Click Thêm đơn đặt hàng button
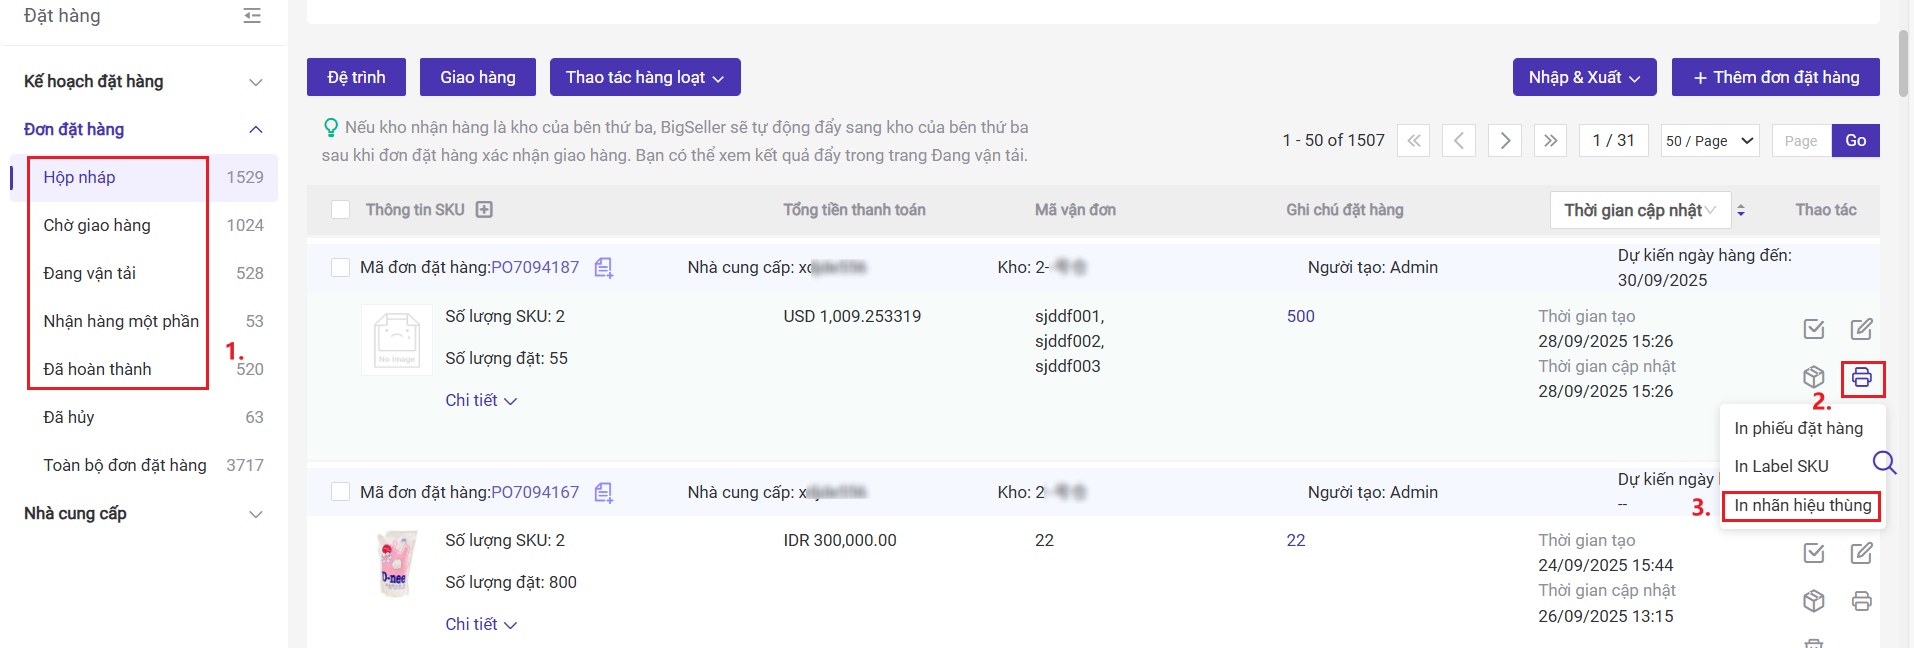The width and height of the screenshot is (1914, 648). click(1775, 77)
